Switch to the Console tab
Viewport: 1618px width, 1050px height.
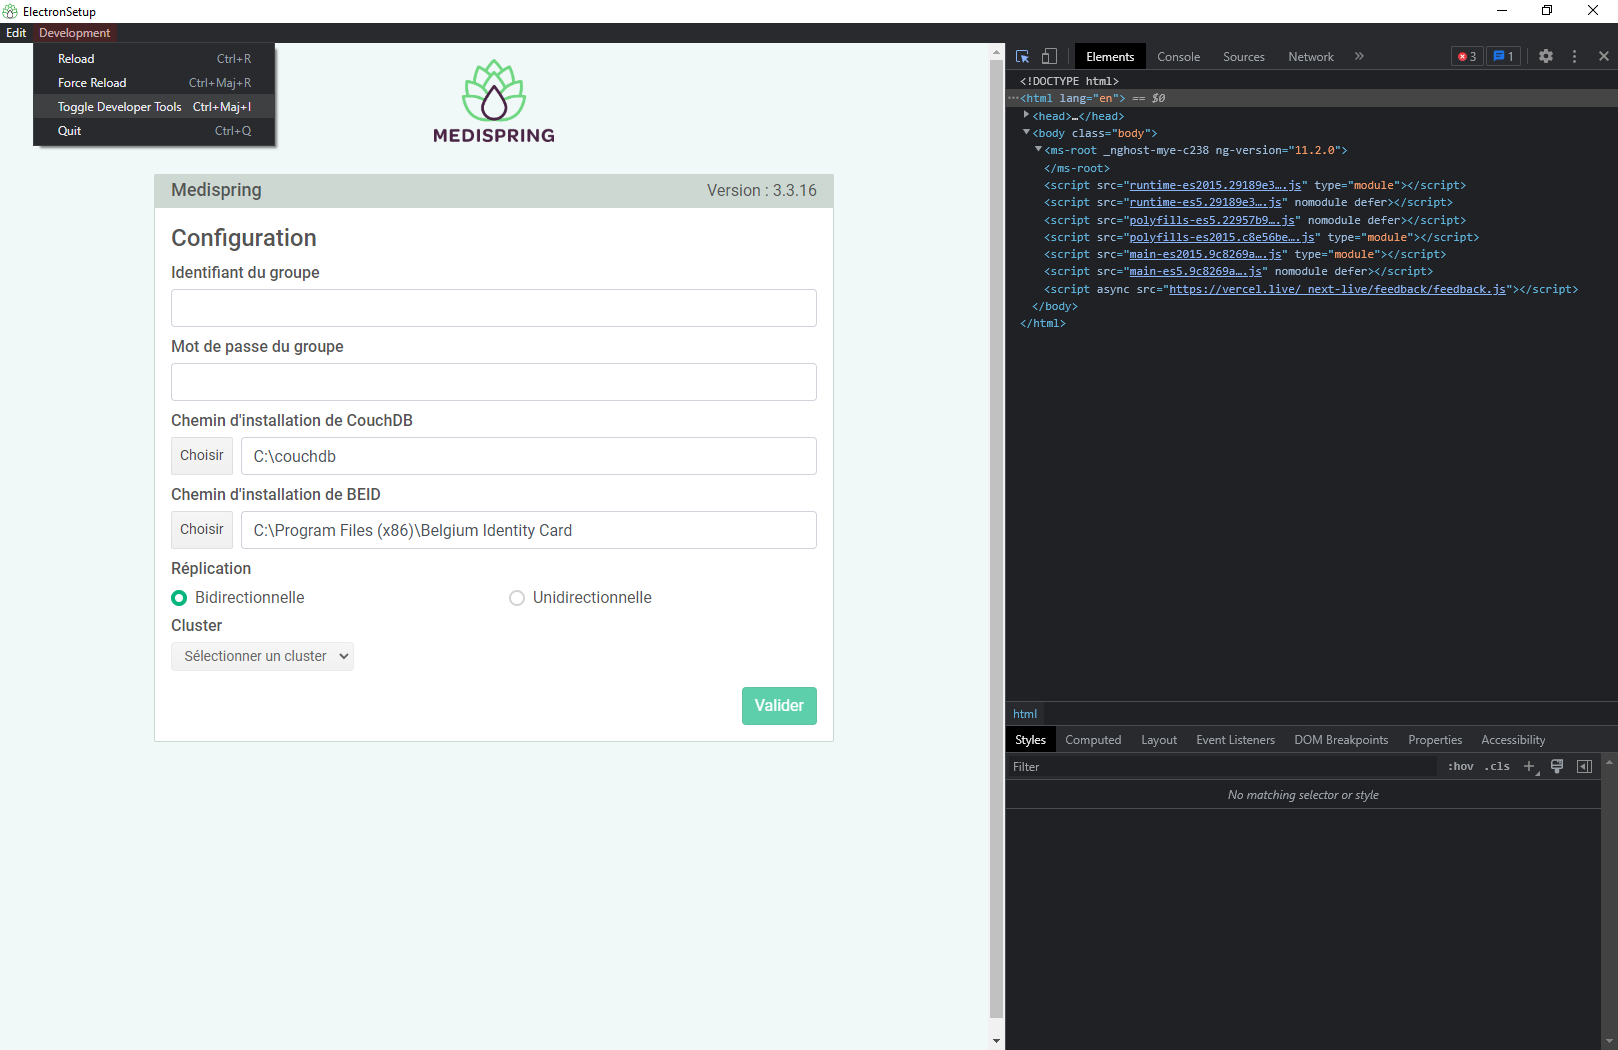pos(1178,57)
